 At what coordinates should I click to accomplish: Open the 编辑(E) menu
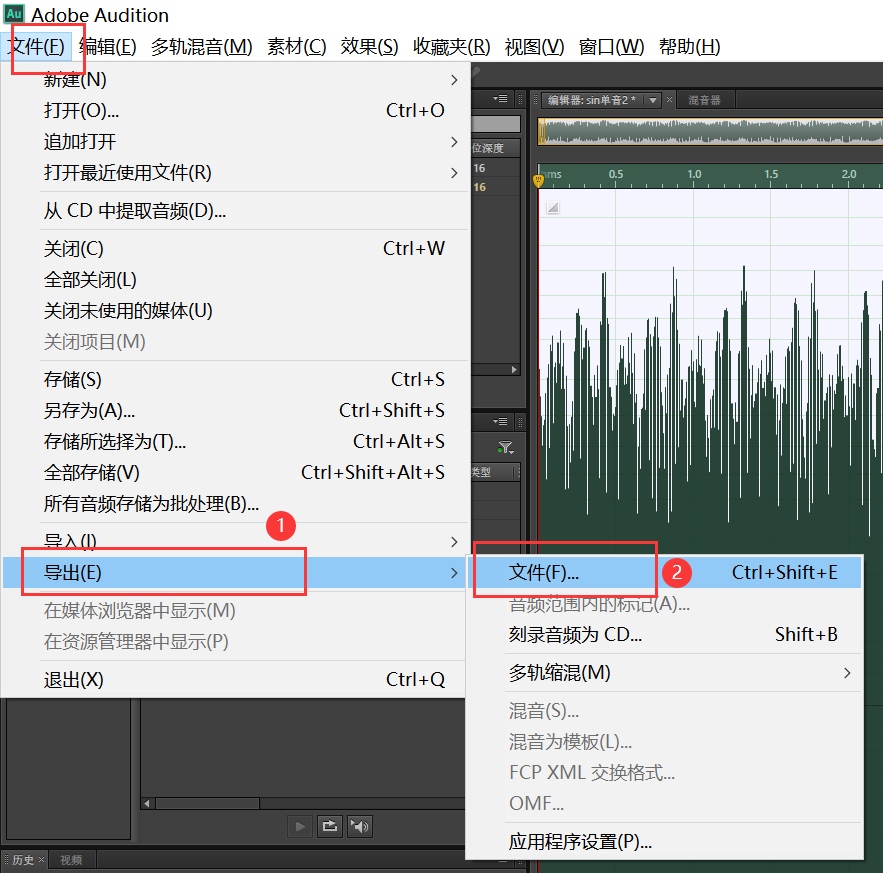point(108,47)
